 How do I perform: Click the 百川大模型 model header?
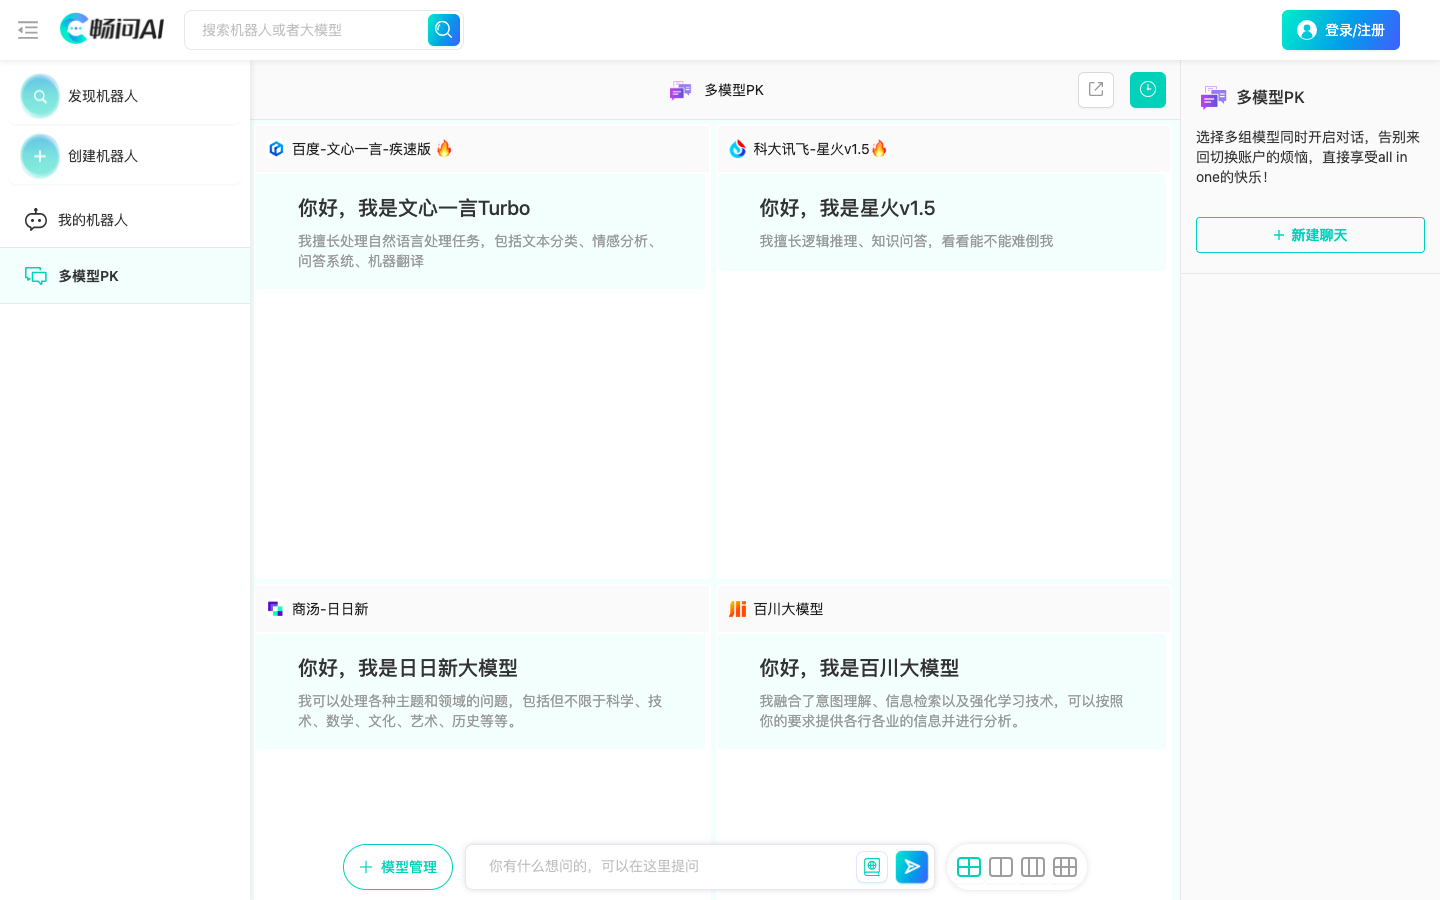(x=943, y=609)
